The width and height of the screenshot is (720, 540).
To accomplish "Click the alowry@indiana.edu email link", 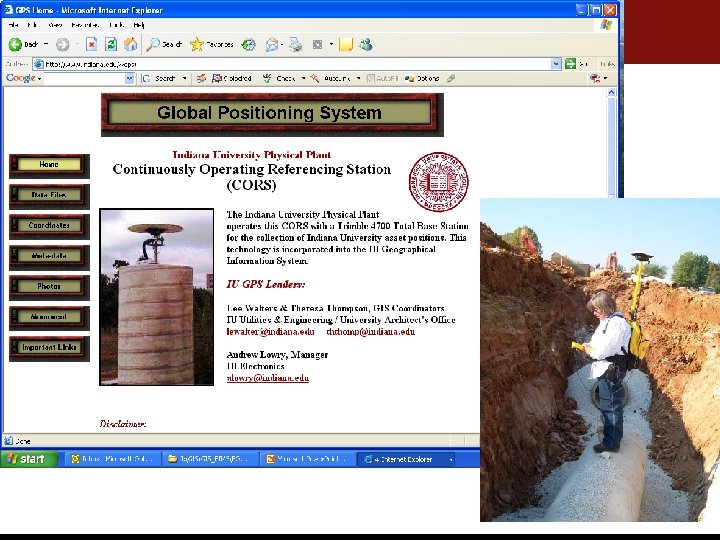I will coord(268,378).
